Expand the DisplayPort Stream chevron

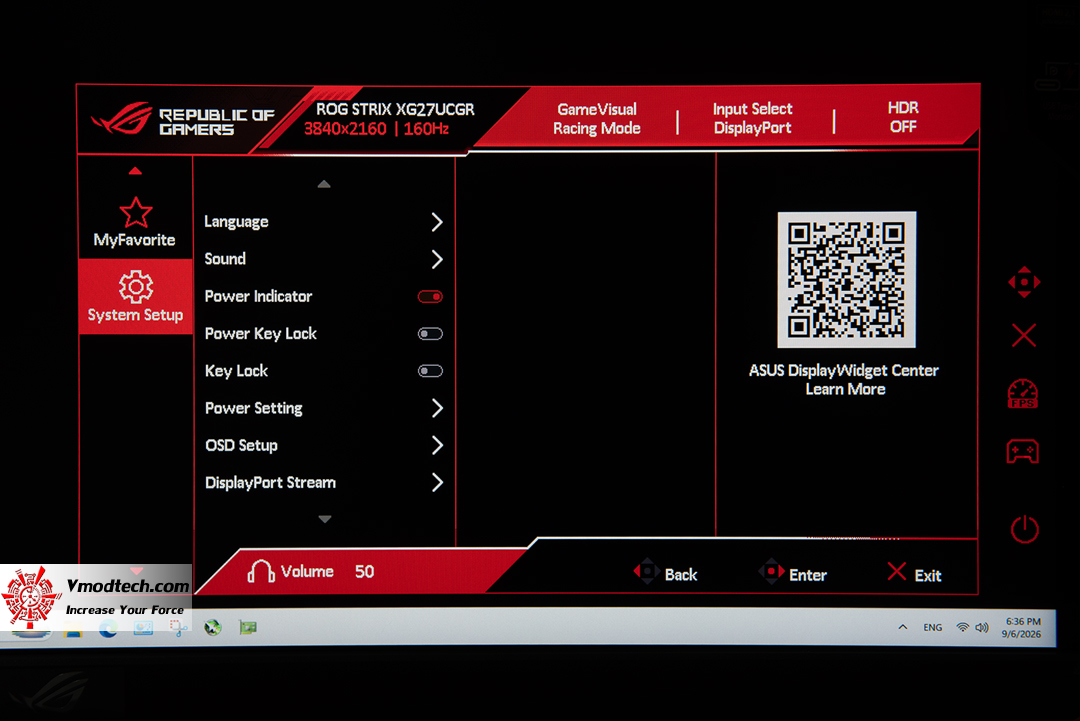[x=437, y=482]
